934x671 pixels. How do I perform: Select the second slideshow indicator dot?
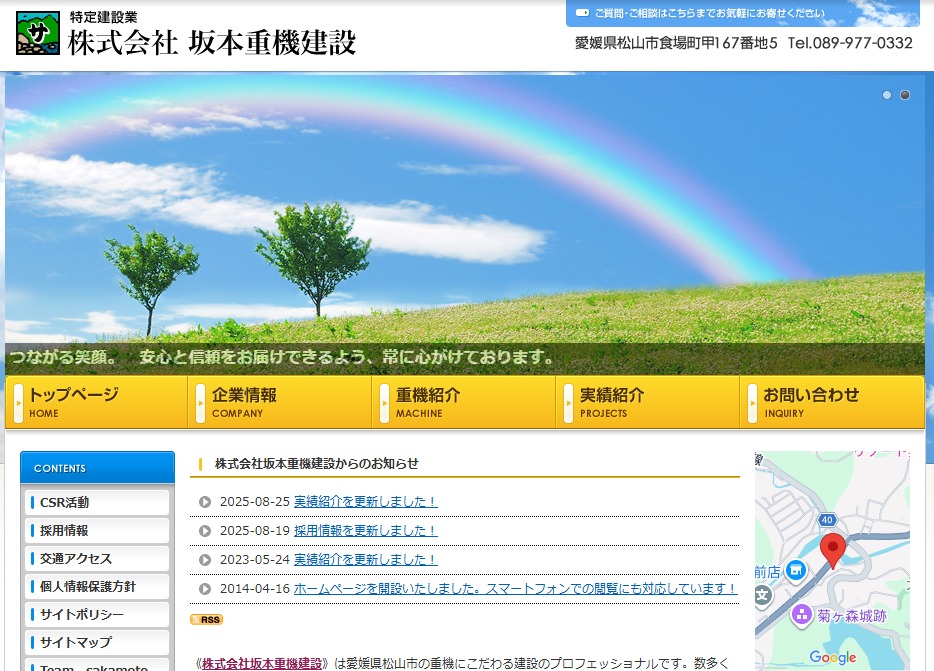pos(905,95)
